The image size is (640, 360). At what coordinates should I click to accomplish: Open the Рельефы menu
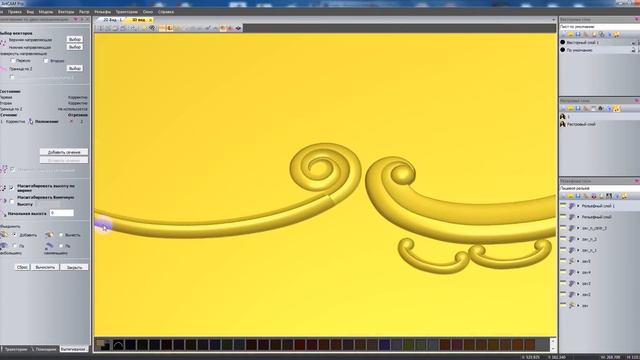[102, 12]
